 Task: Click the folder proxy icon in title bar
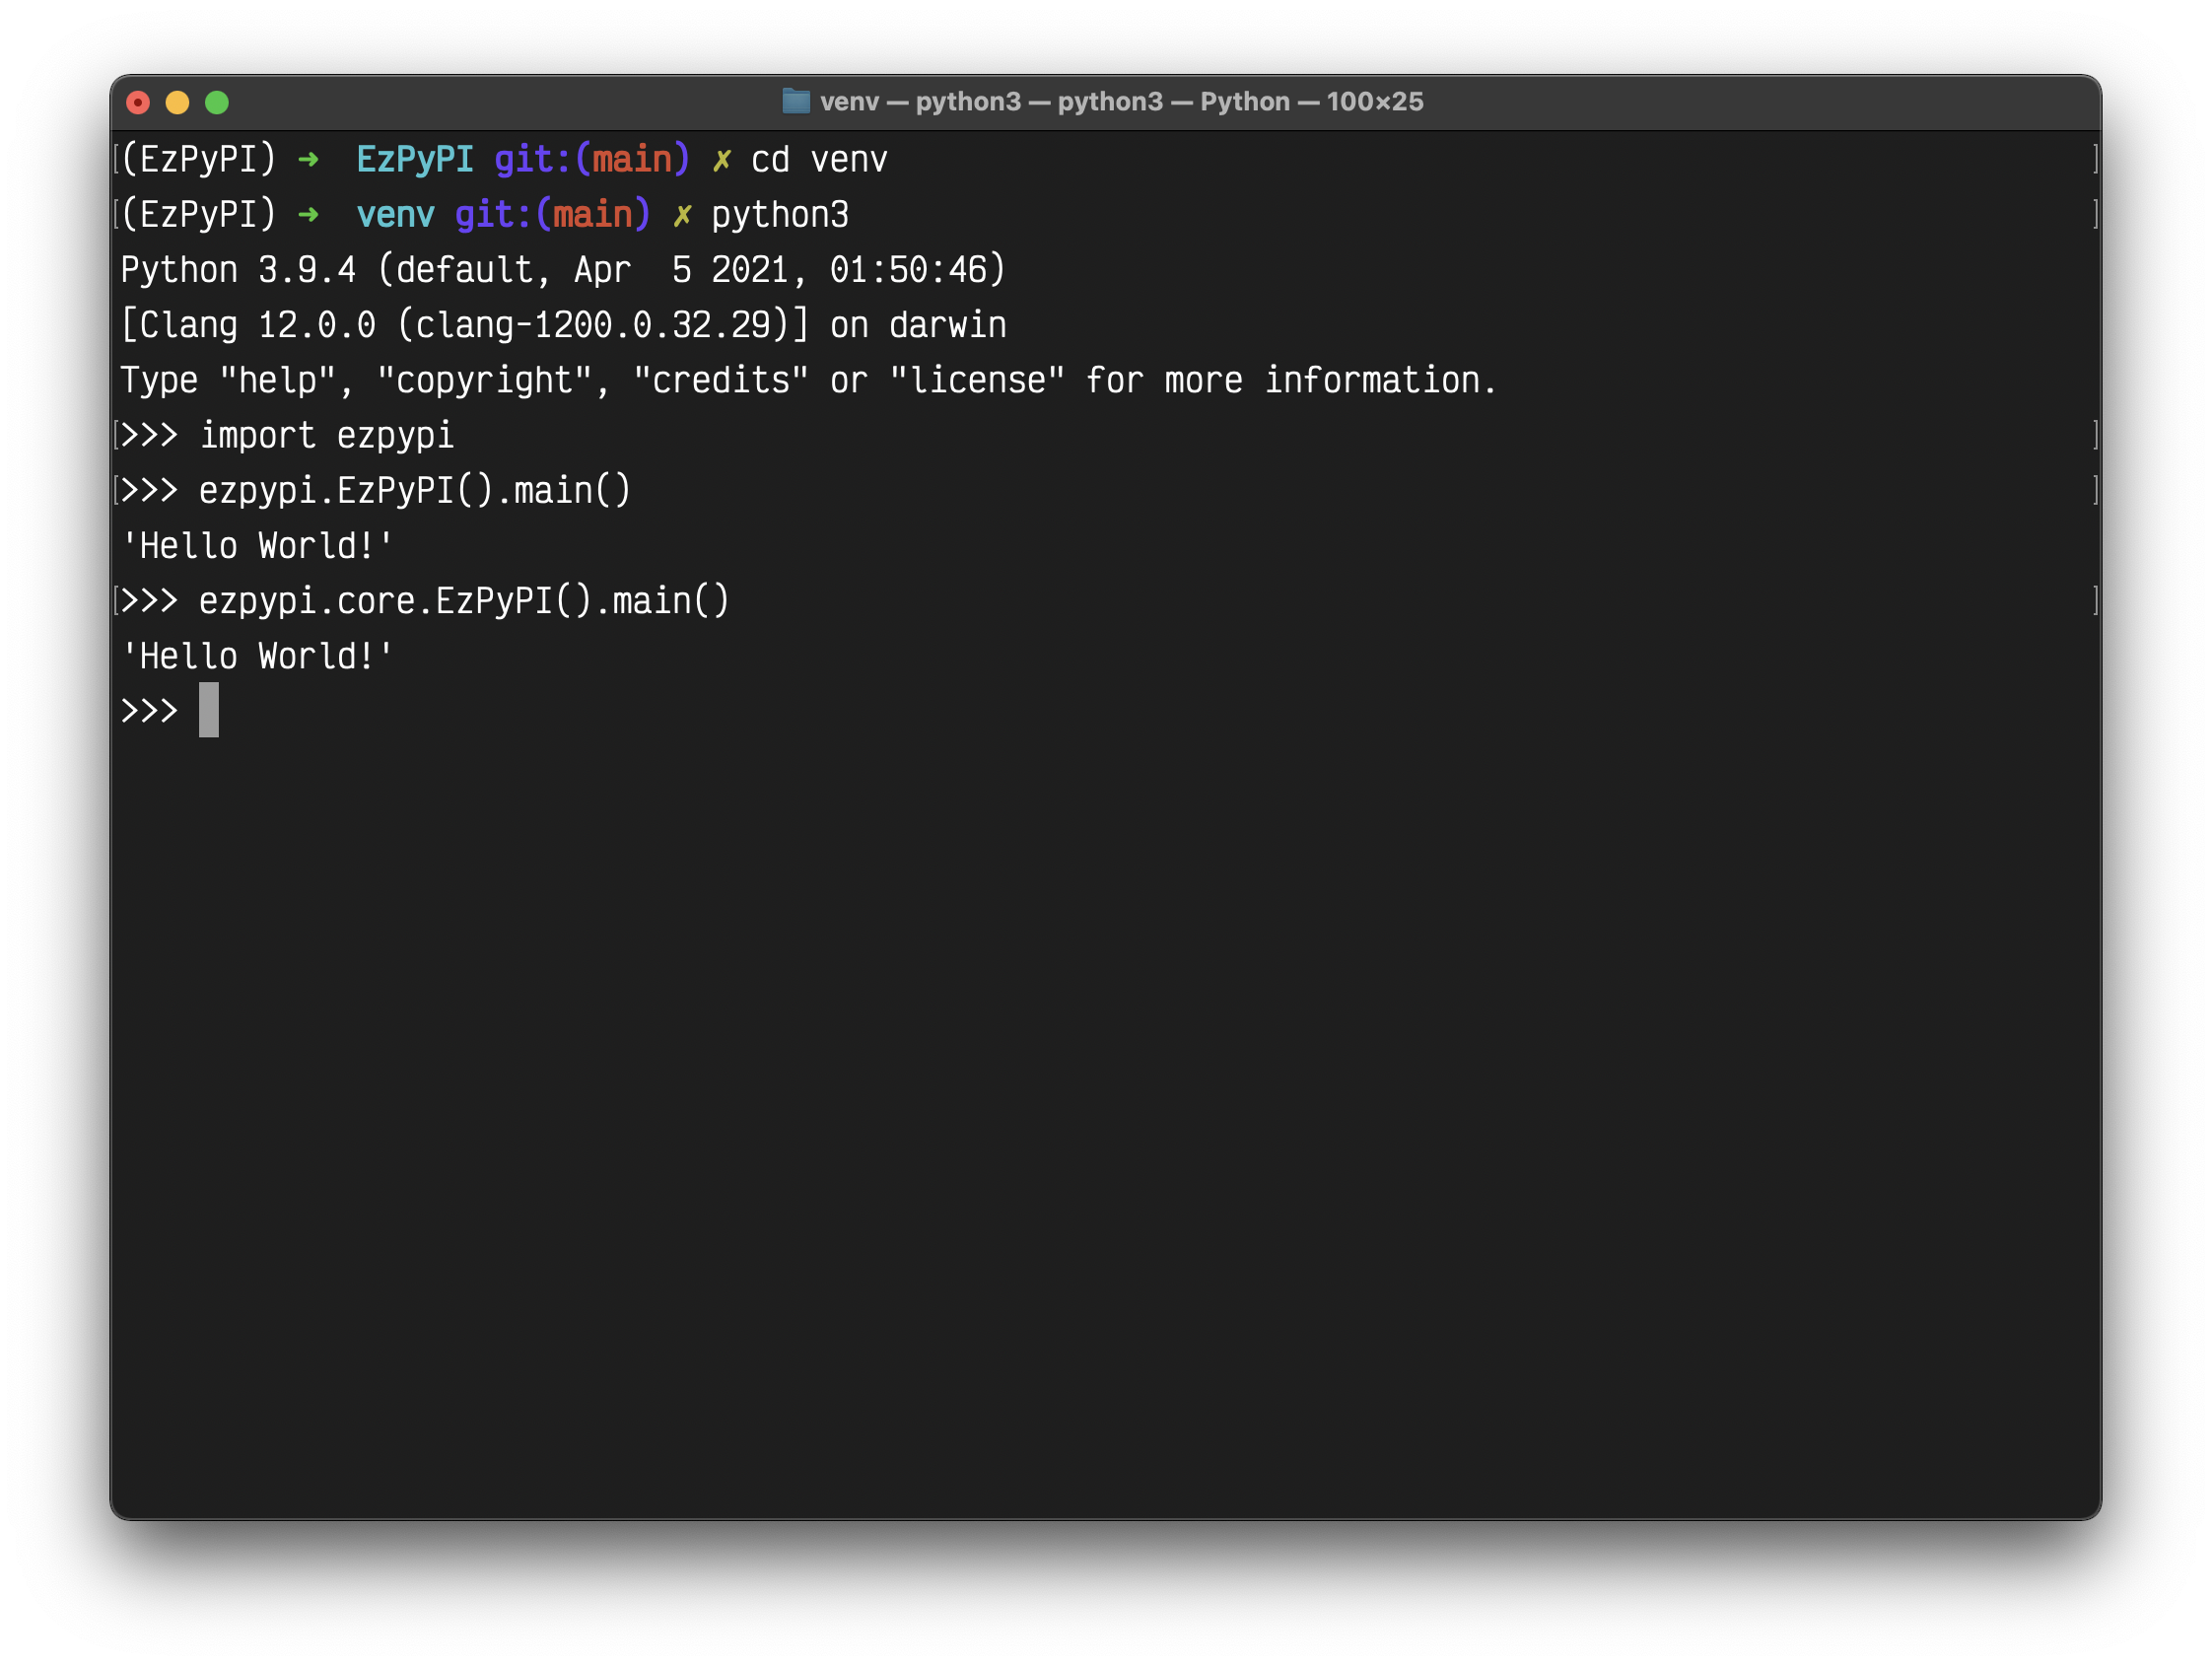pyautogui.click(x=795, y=101)
